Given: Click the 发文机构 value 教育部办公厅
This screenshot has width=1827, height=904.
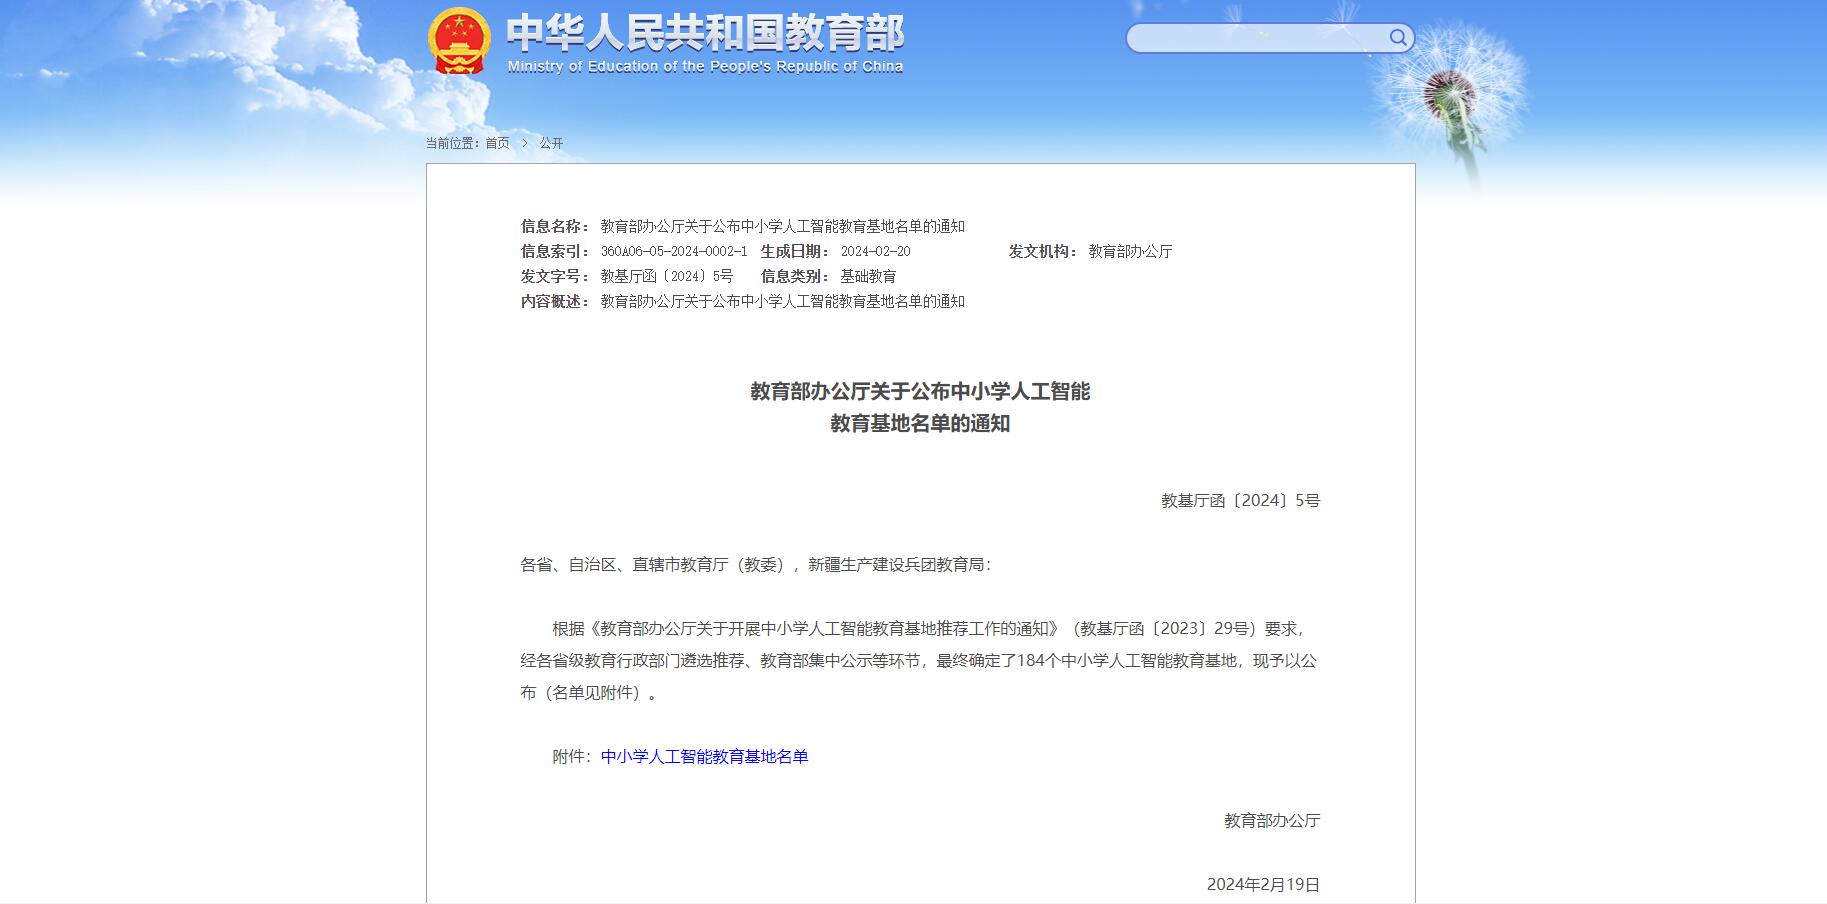Looking at the screenshot, I should pos(1130,252).
